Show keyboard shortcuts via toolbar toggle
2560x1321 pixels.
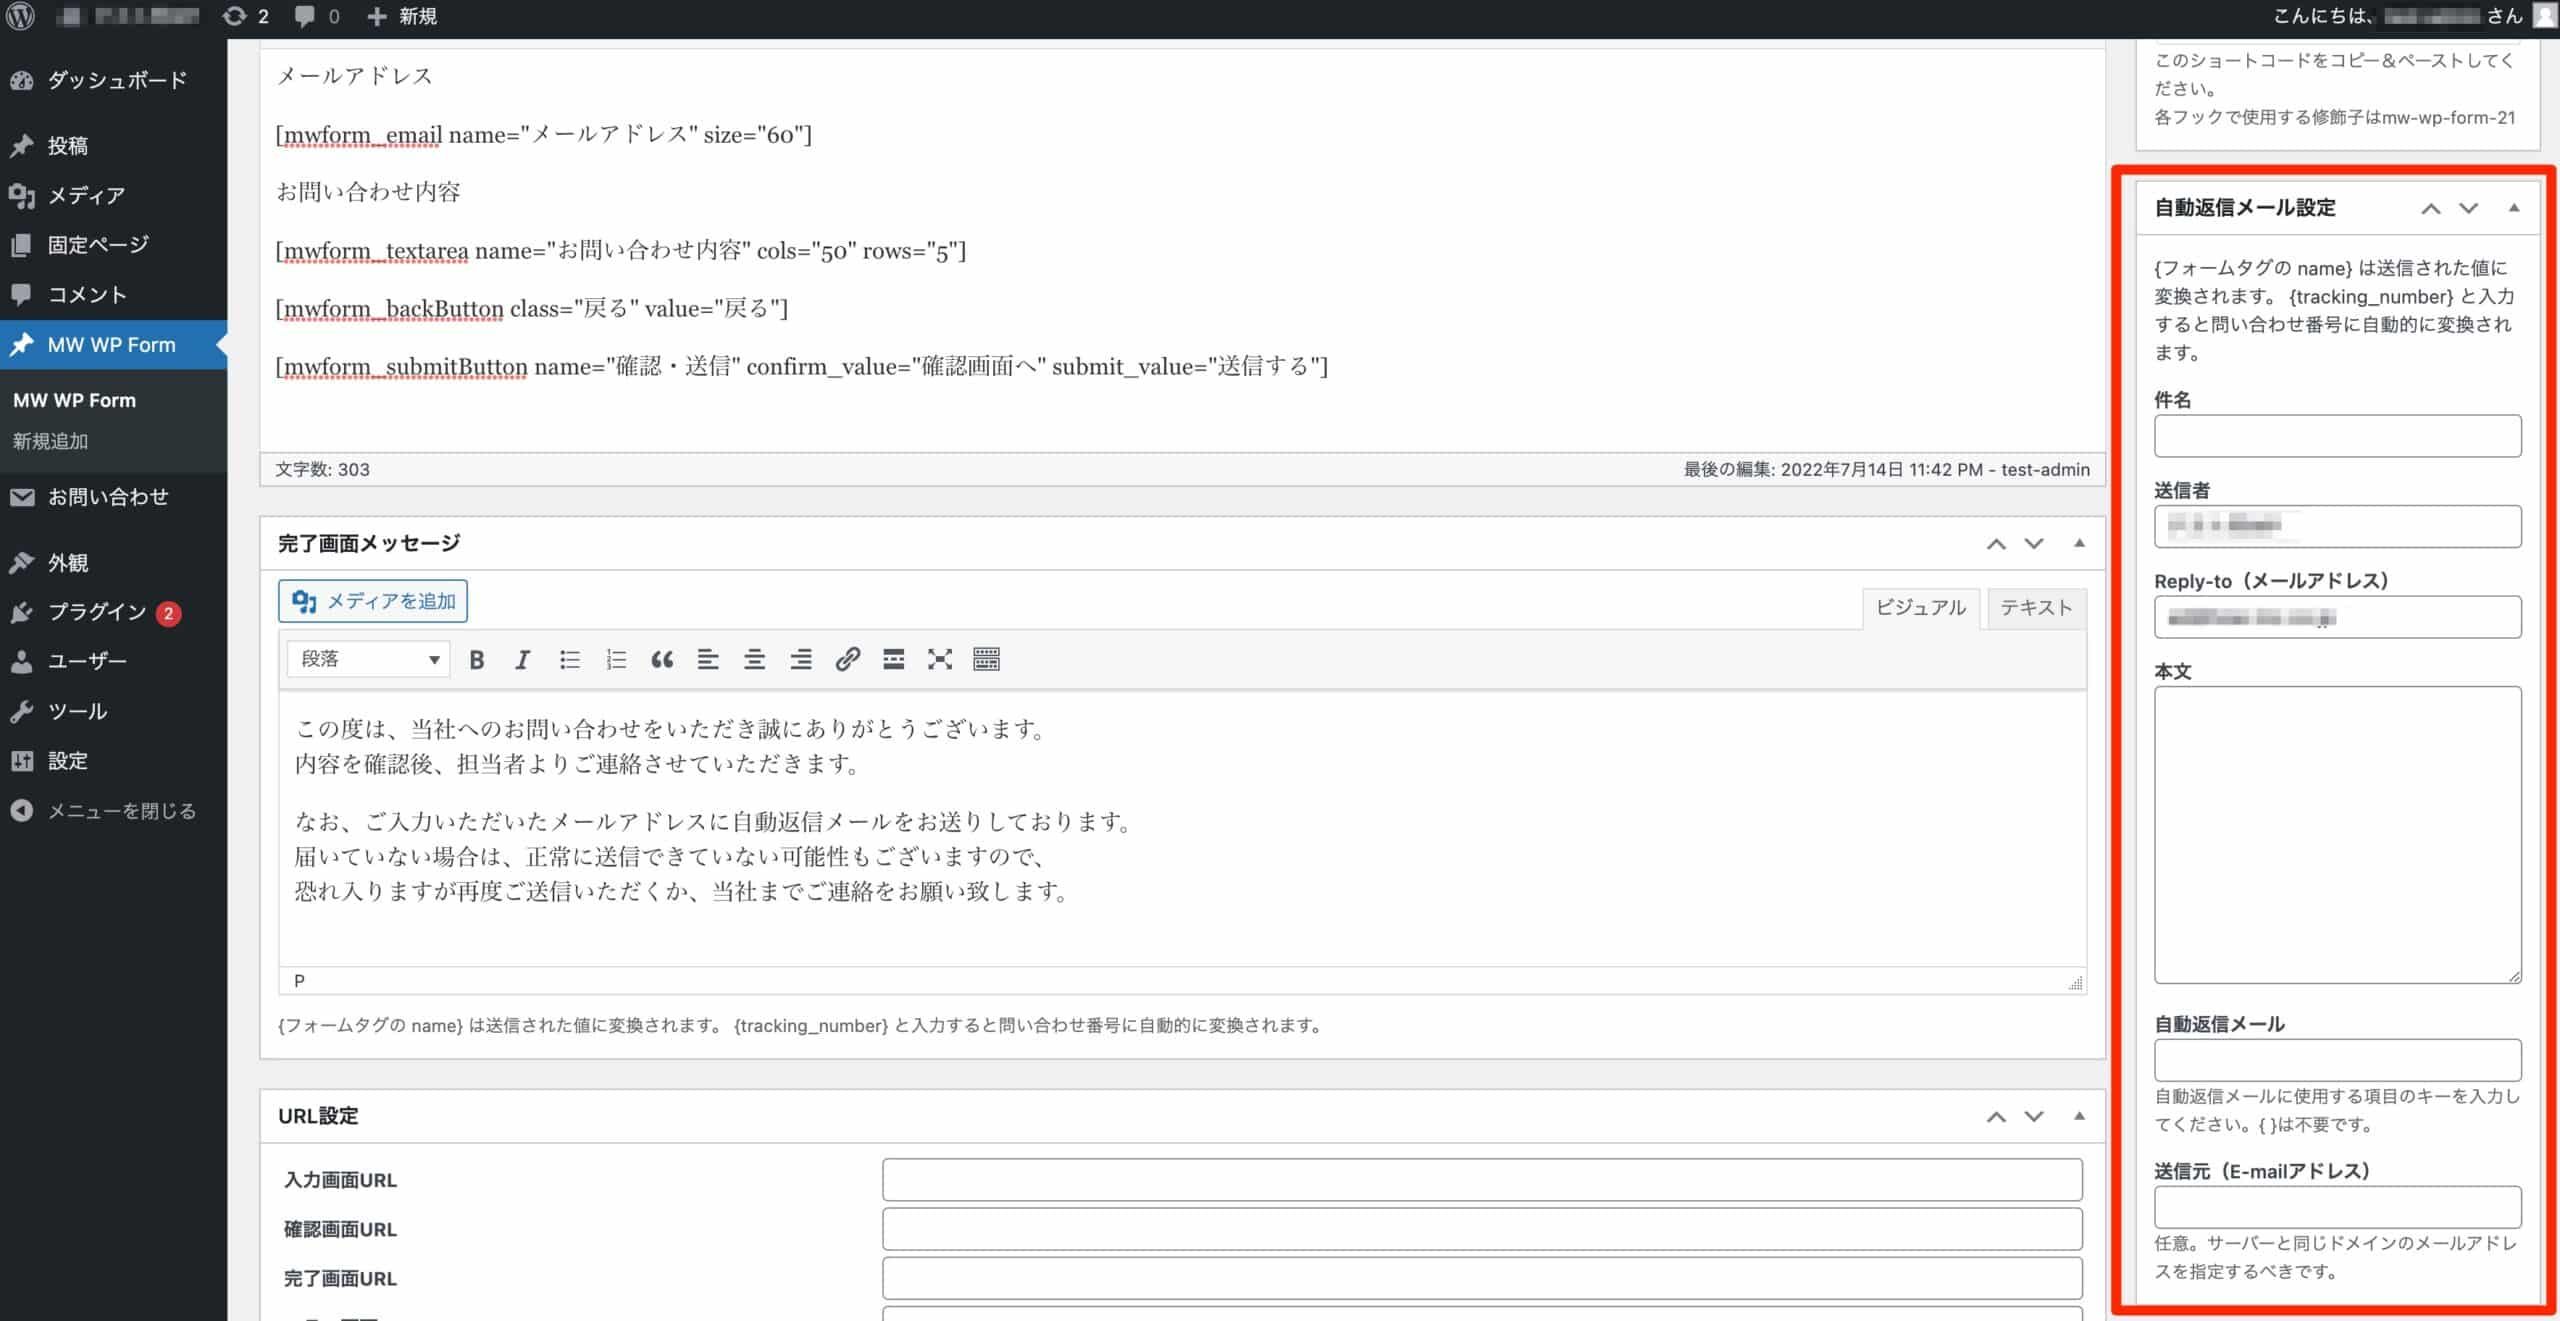point(986,659)
